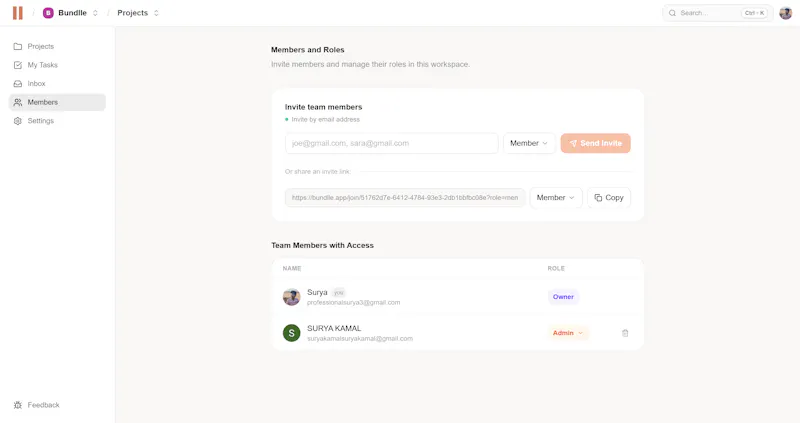Click the Feedback bug icon
Image resolution: width=800 pixels, height=423 pixels.
(18, 405)
